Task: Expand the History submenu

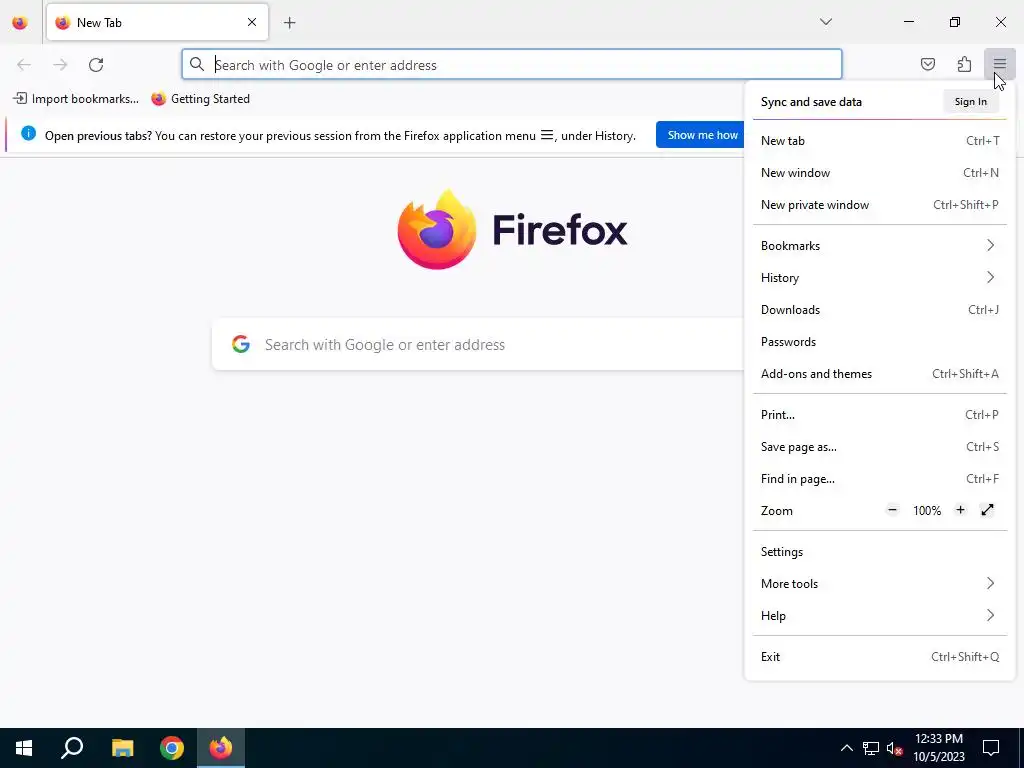Action: (x=880, y=278)
